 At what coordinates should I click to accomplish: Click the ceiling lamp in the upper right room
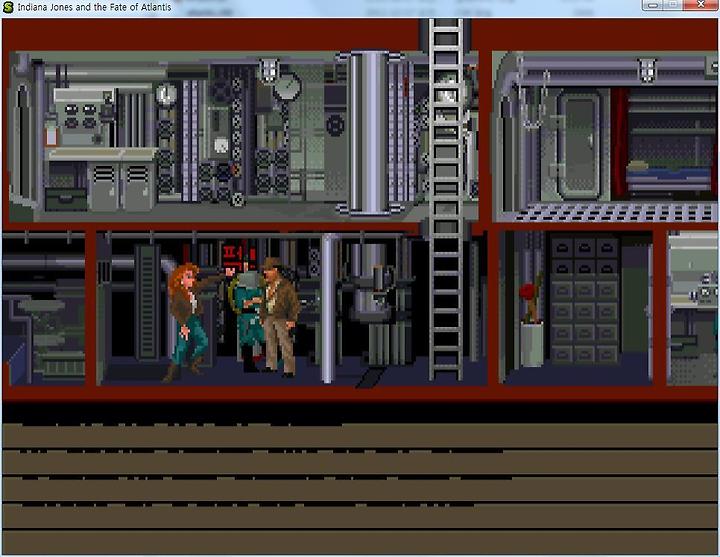click(647, 70)
